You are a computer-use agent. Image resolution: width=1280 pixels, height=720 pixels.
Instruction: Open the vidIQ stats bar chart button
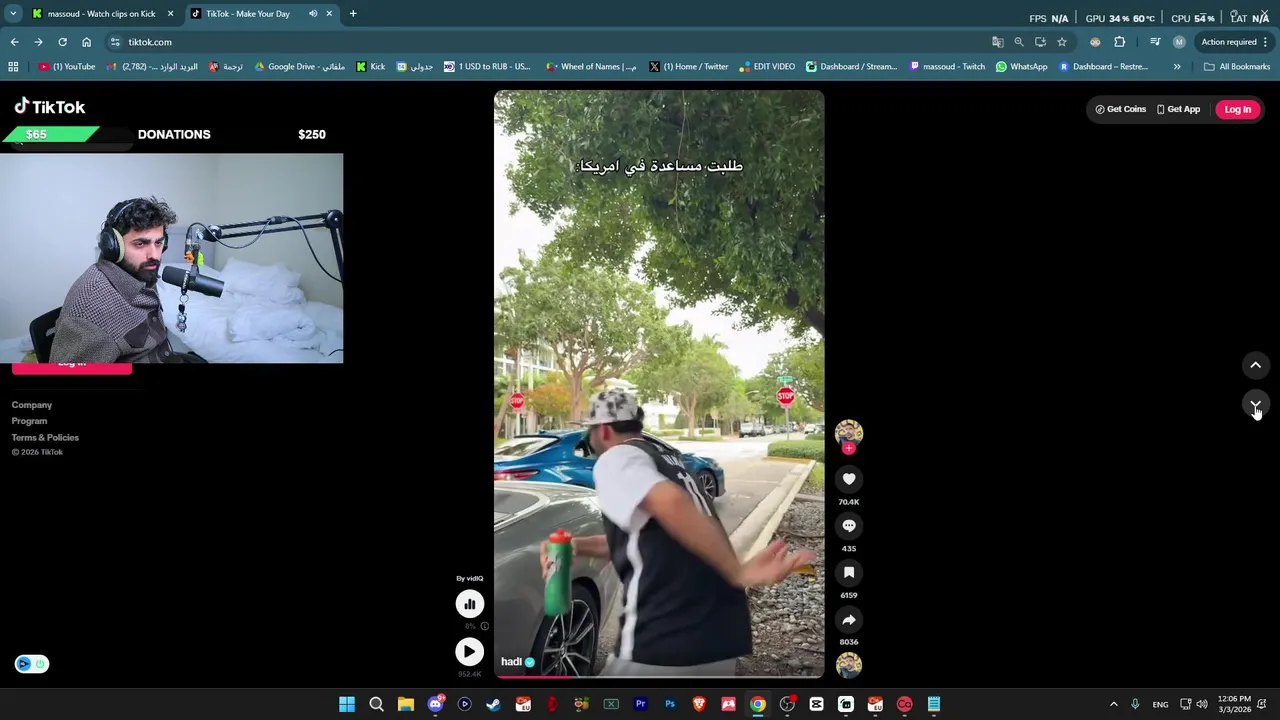coord(469,604)
